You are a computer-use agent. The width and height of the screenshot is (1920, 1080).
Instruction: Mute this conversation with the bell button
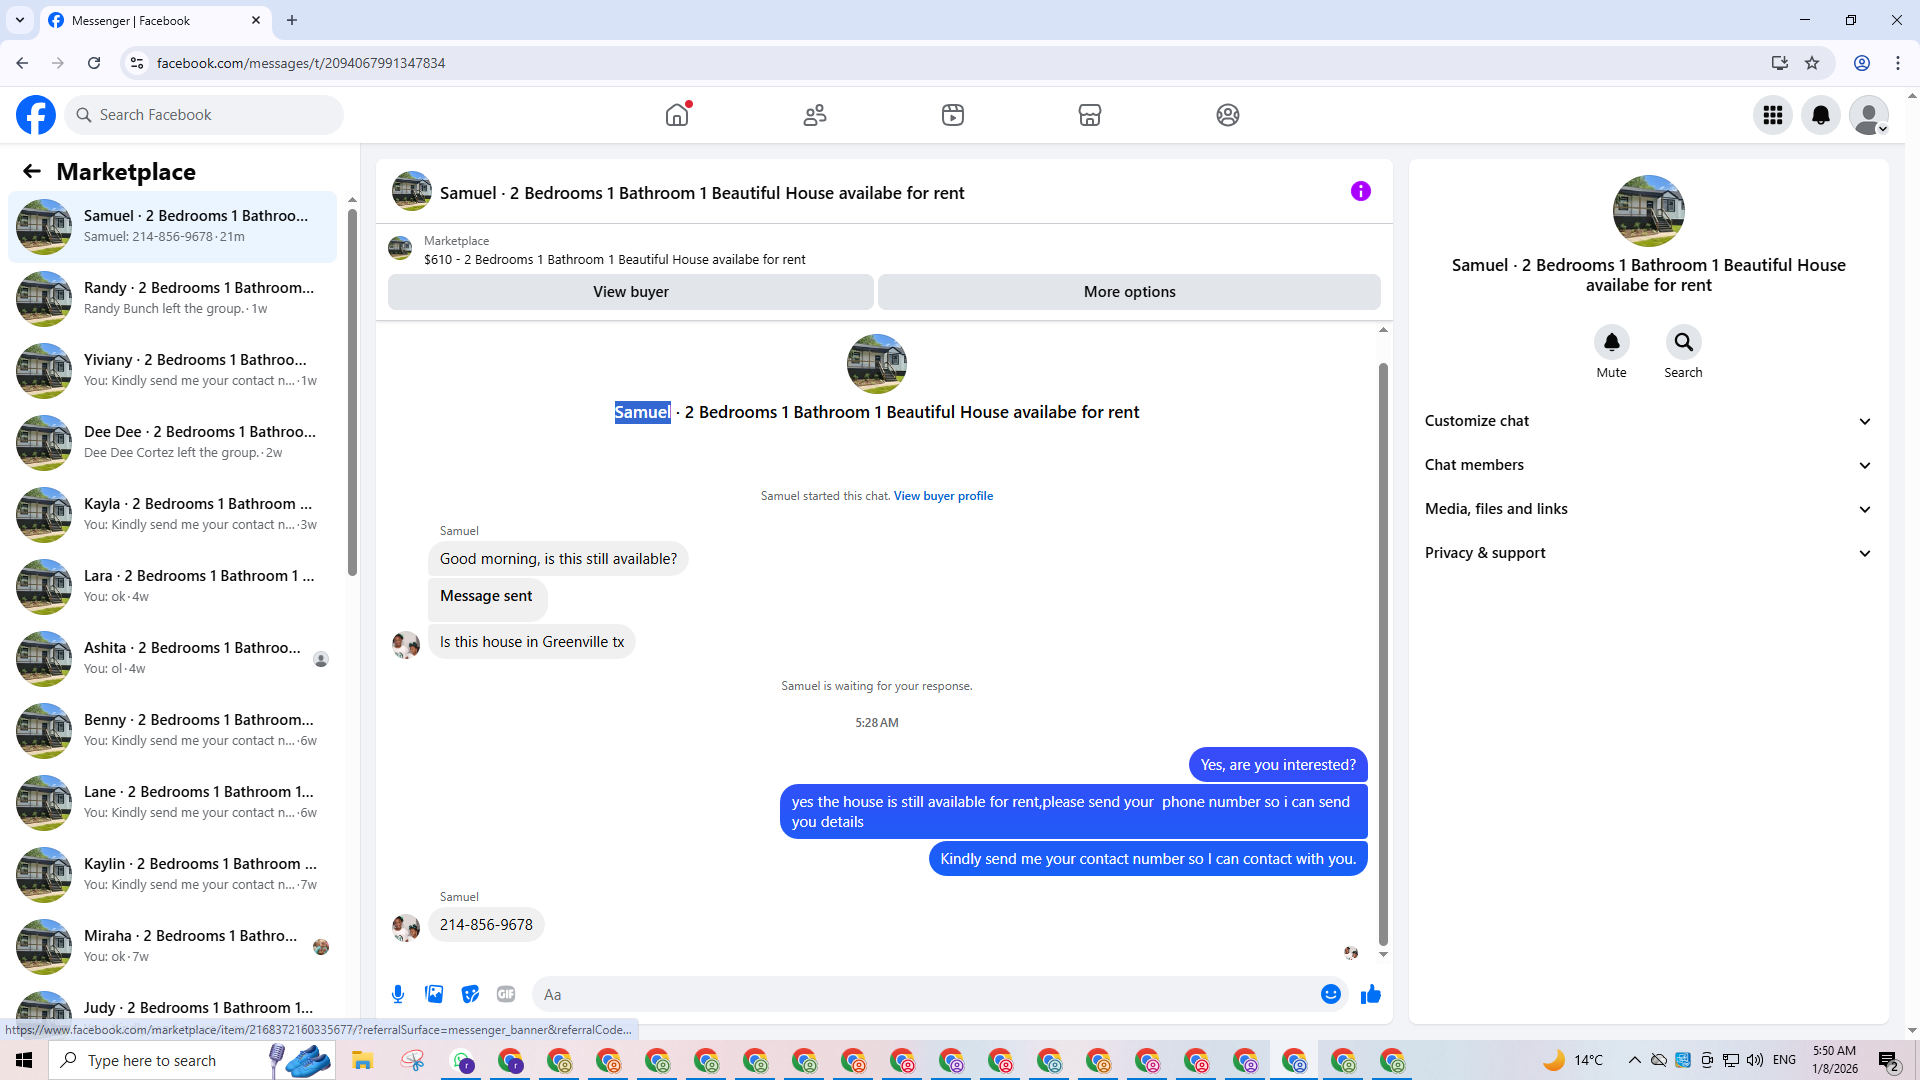click(x=1611, y=342)
